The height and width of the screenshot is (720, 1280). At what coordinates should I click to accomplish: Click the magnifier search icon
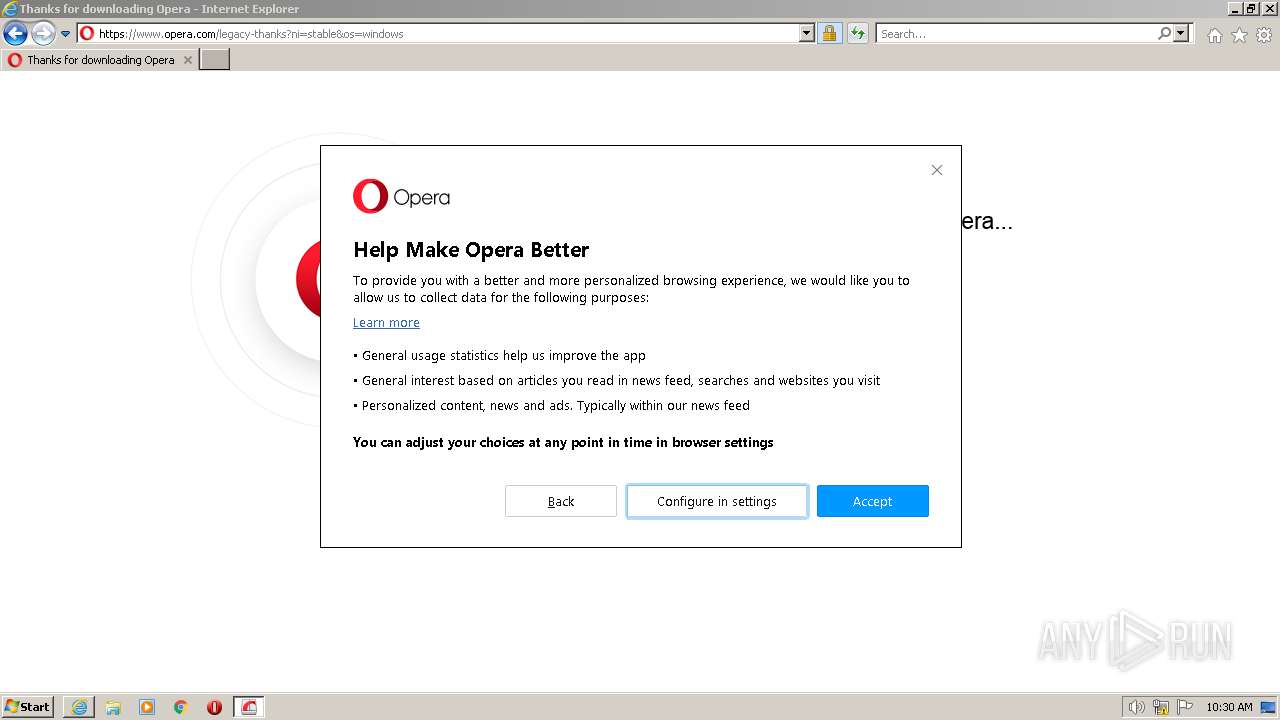pos(1164,34)
